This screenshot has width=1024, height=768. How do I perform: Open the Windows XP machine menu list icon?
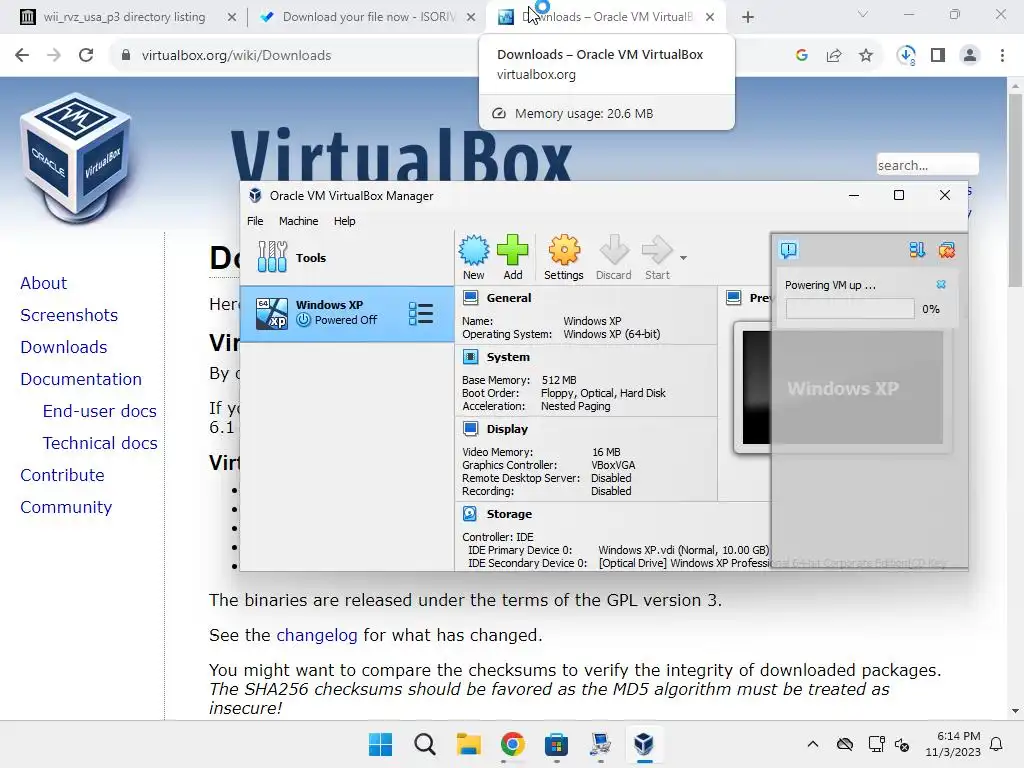(x=421, y=313)
